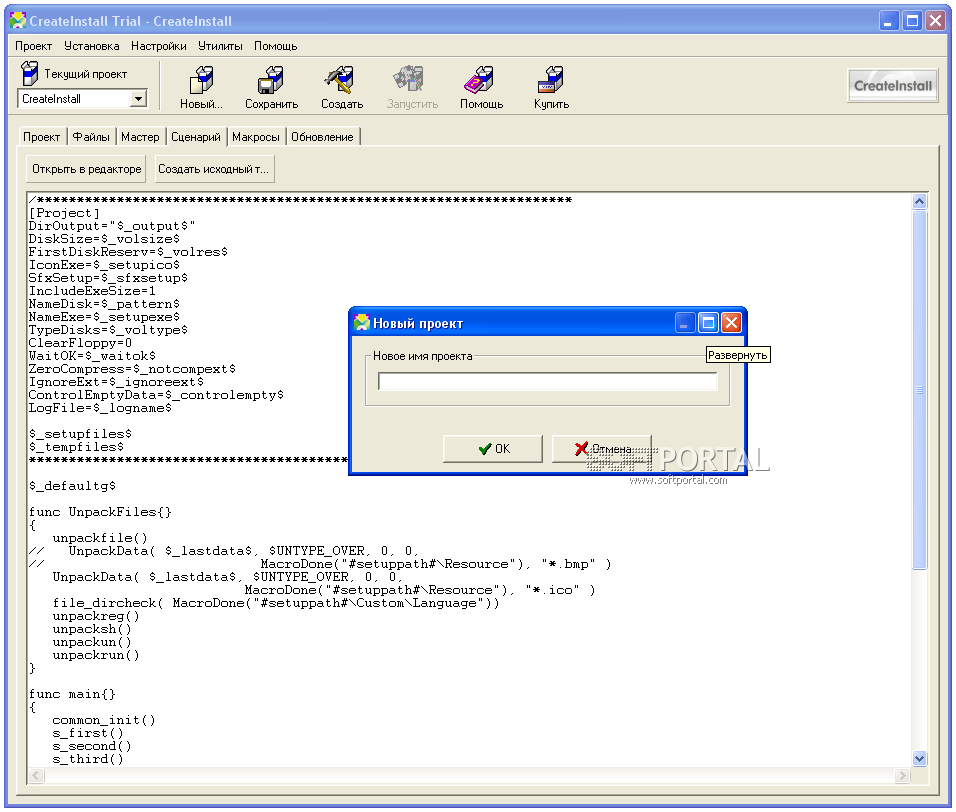Viewport: 956px width, 812px height.
Task: Click the line "func main{}"
Action: 72,694
